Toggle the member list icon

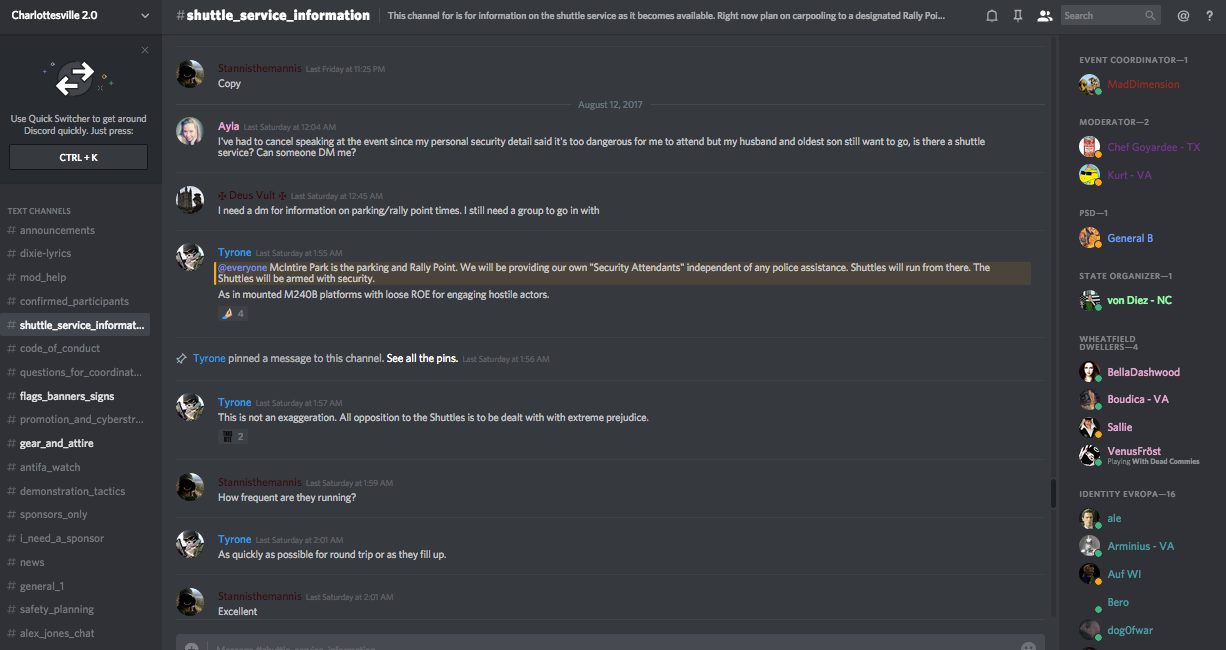[1045, 16]
